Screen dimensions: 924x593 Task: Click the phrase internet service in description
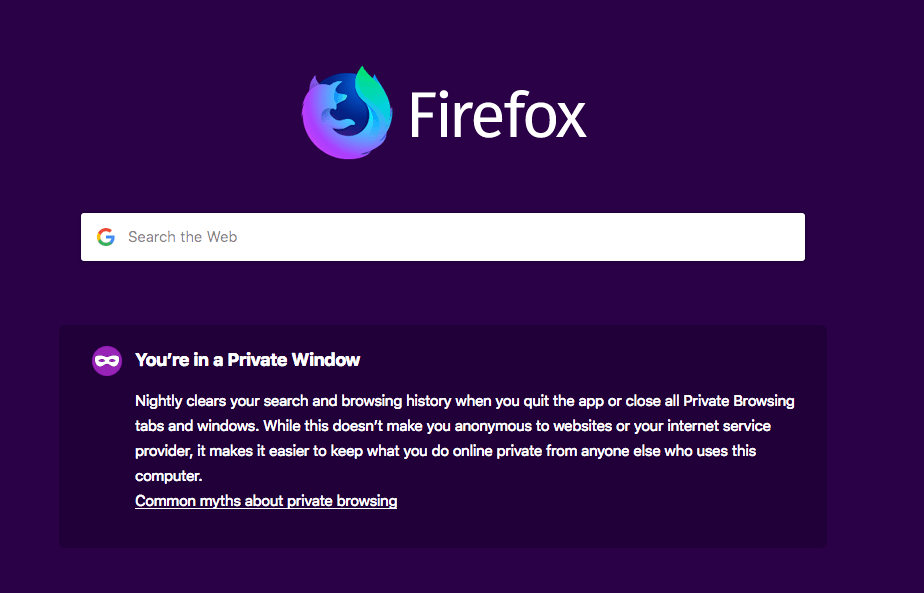(x=714, y=426)
